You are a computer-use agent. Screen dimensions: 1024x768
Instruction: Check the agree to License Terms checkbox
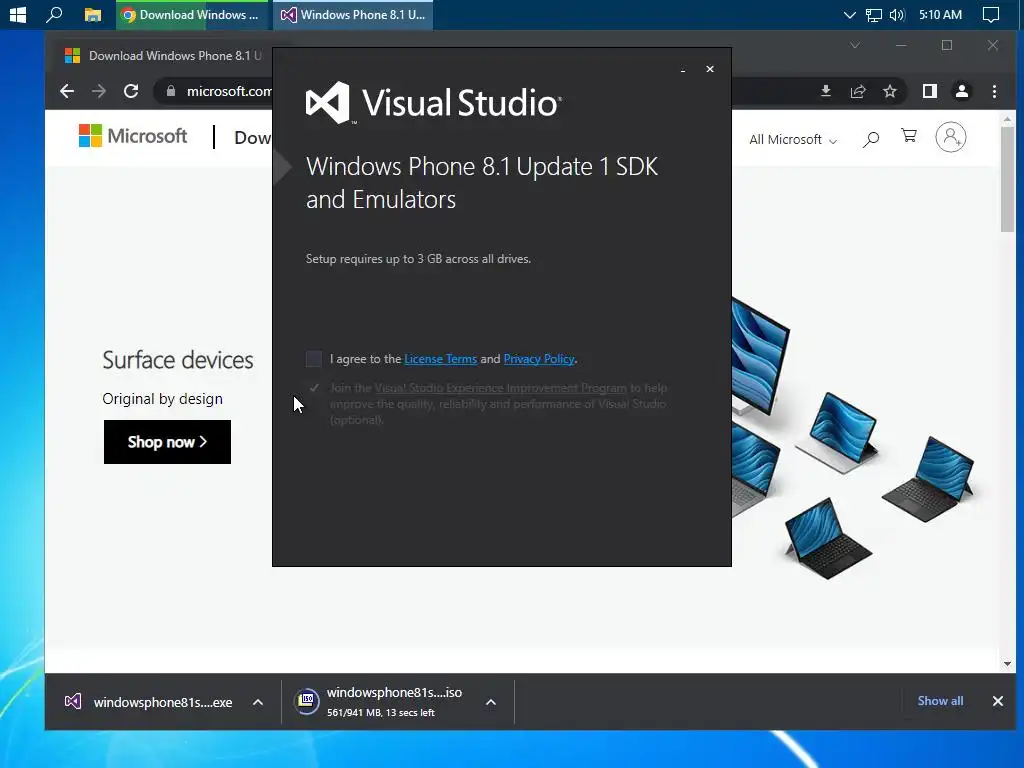(313, 359)
